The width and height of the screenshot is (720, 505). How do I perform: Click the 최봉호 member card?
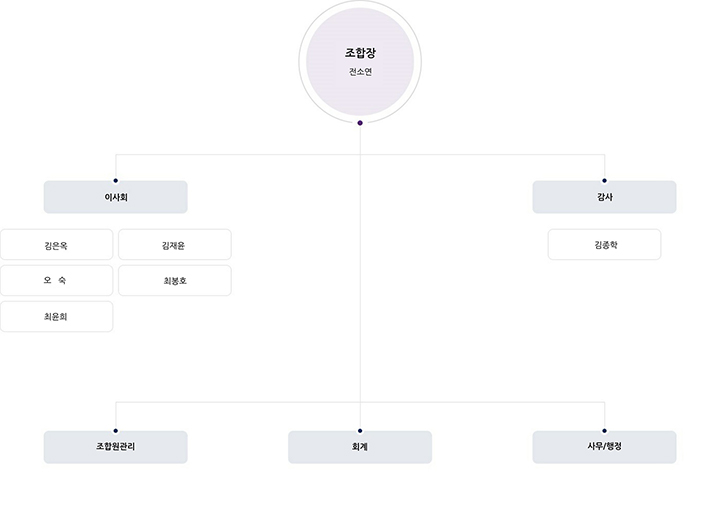click(174, 281)
